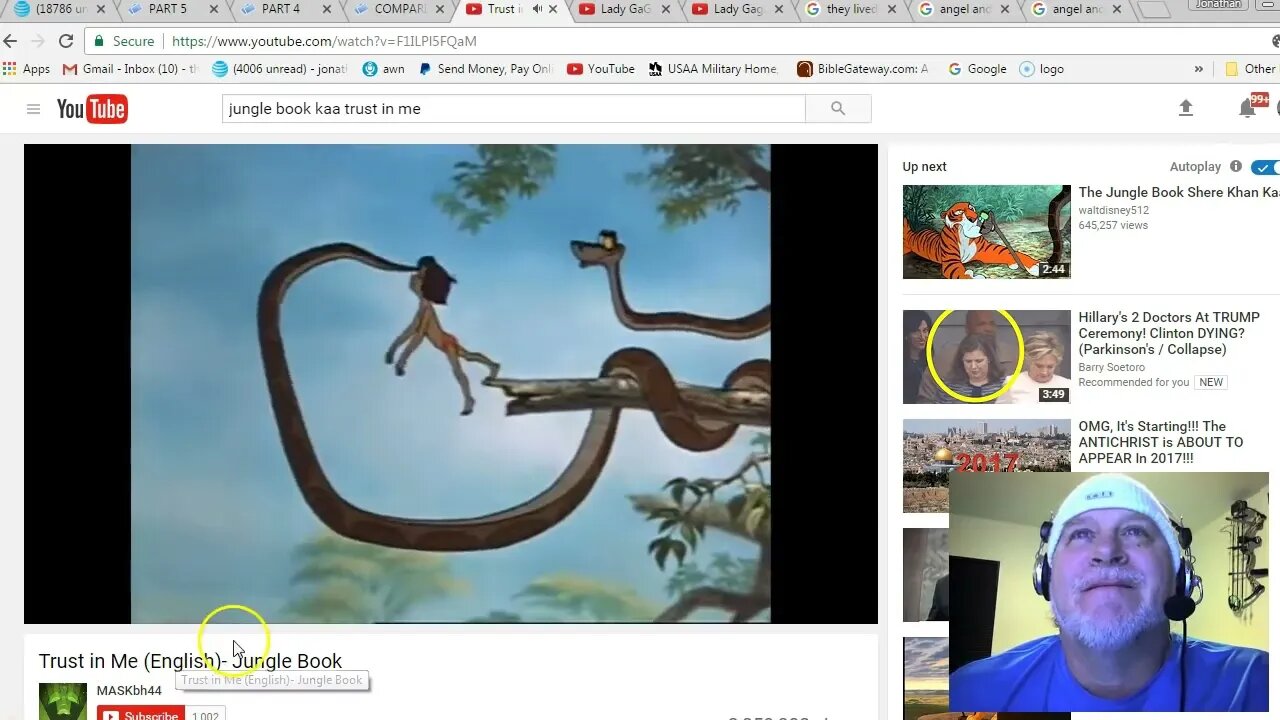The image size is (1280, 720).
Task: Reload the page with refresh icon
Action: coord(66,41)
